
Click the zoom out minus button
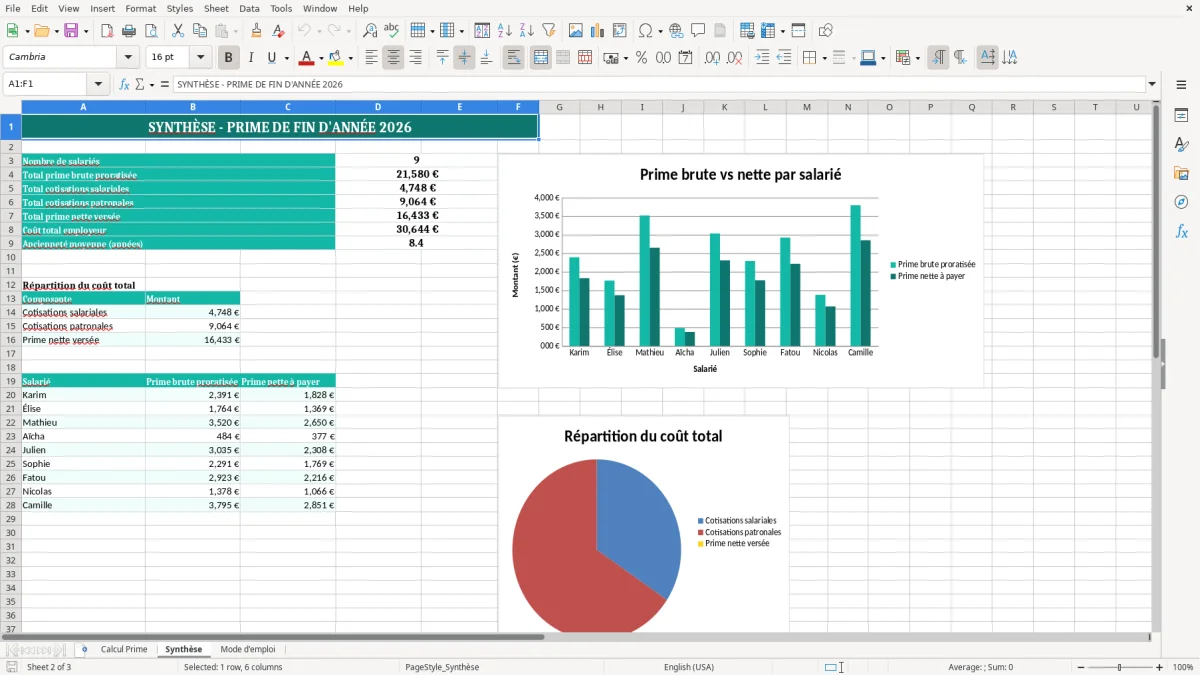[1080, 667]
